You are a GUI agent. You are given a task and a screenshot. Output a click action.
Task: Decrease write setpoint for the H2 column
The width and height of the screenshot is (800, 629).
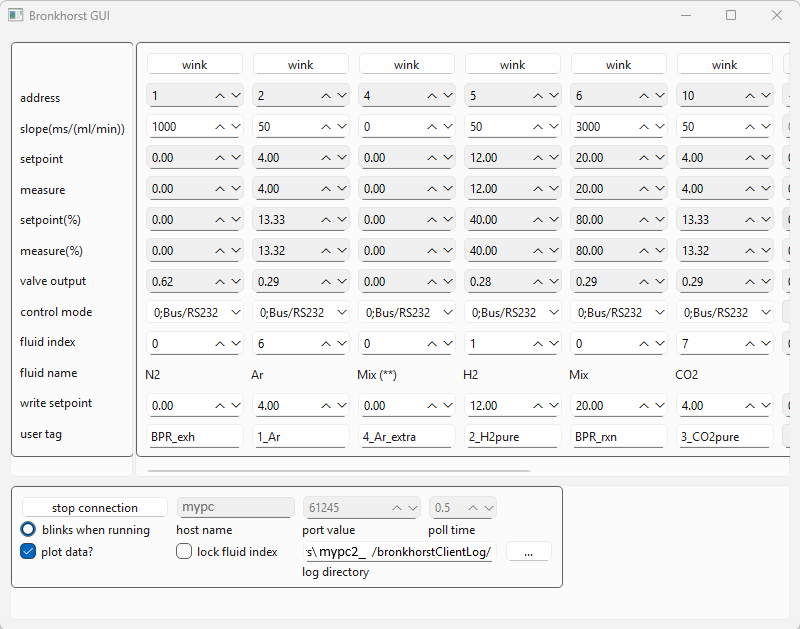tap(553, 406)
